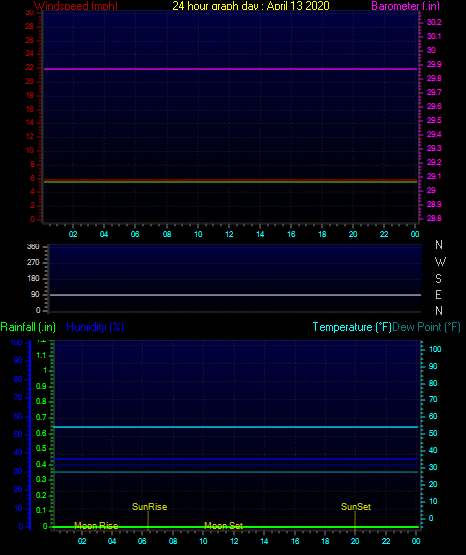
Task: Click the 29.9 barometer scale value
Action: pyautogui.click(x=434, y=64)
